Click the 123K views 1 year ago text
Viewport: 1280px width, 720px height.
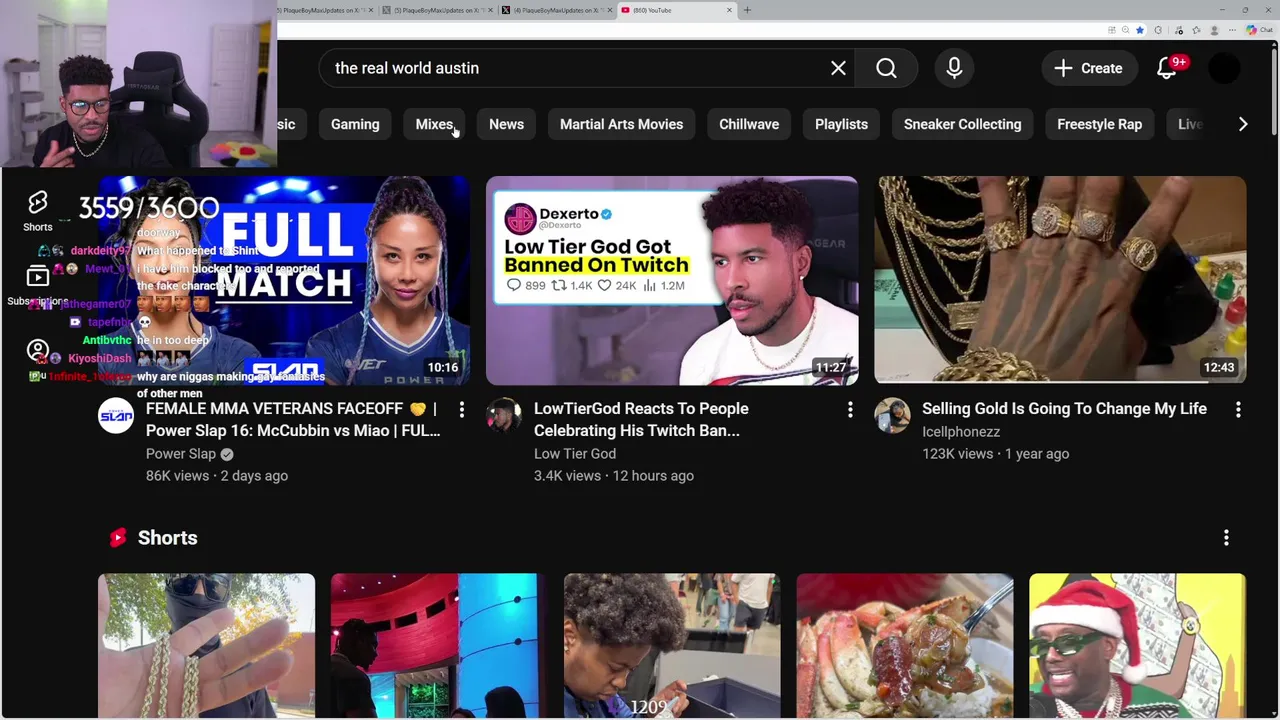click(995, 453)
